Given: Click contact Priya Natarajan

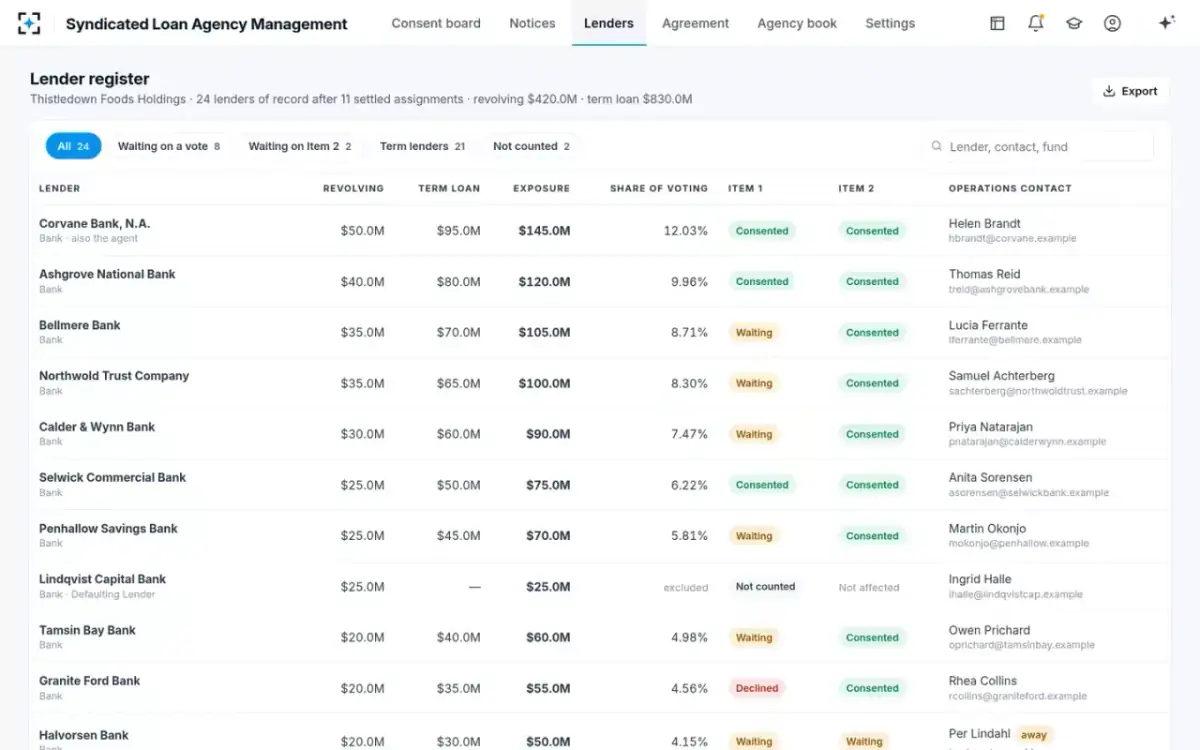Looking at the screenshot, I should [x=991, y=427].
